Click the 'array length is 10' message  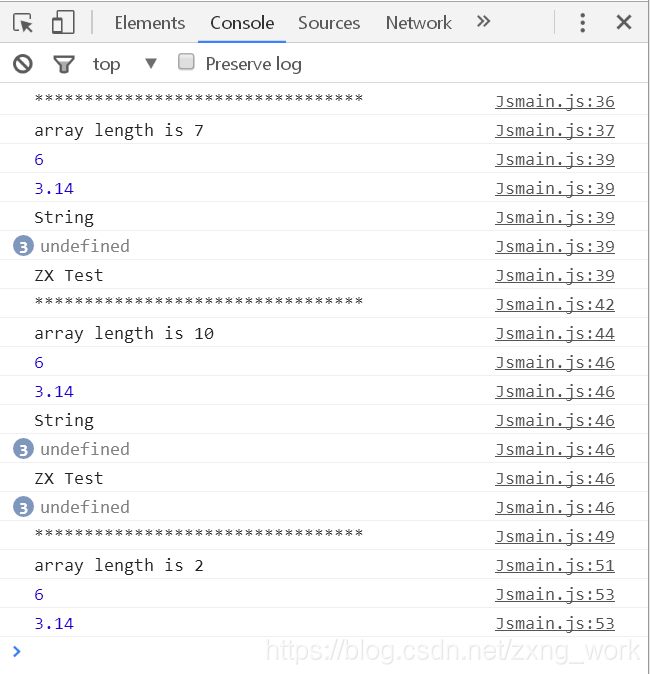click(124, 334)
